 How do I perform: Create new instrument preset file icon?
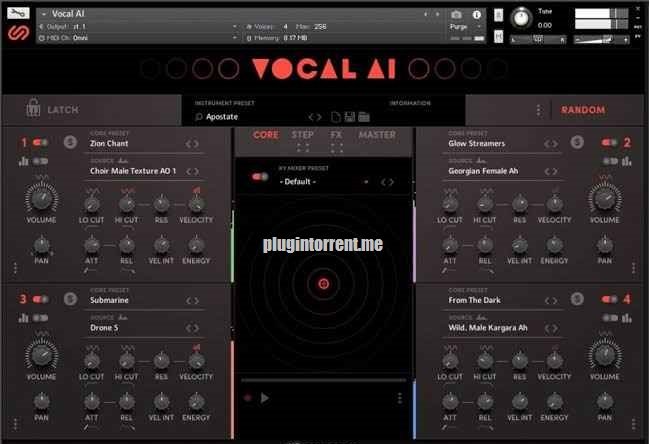336,117
